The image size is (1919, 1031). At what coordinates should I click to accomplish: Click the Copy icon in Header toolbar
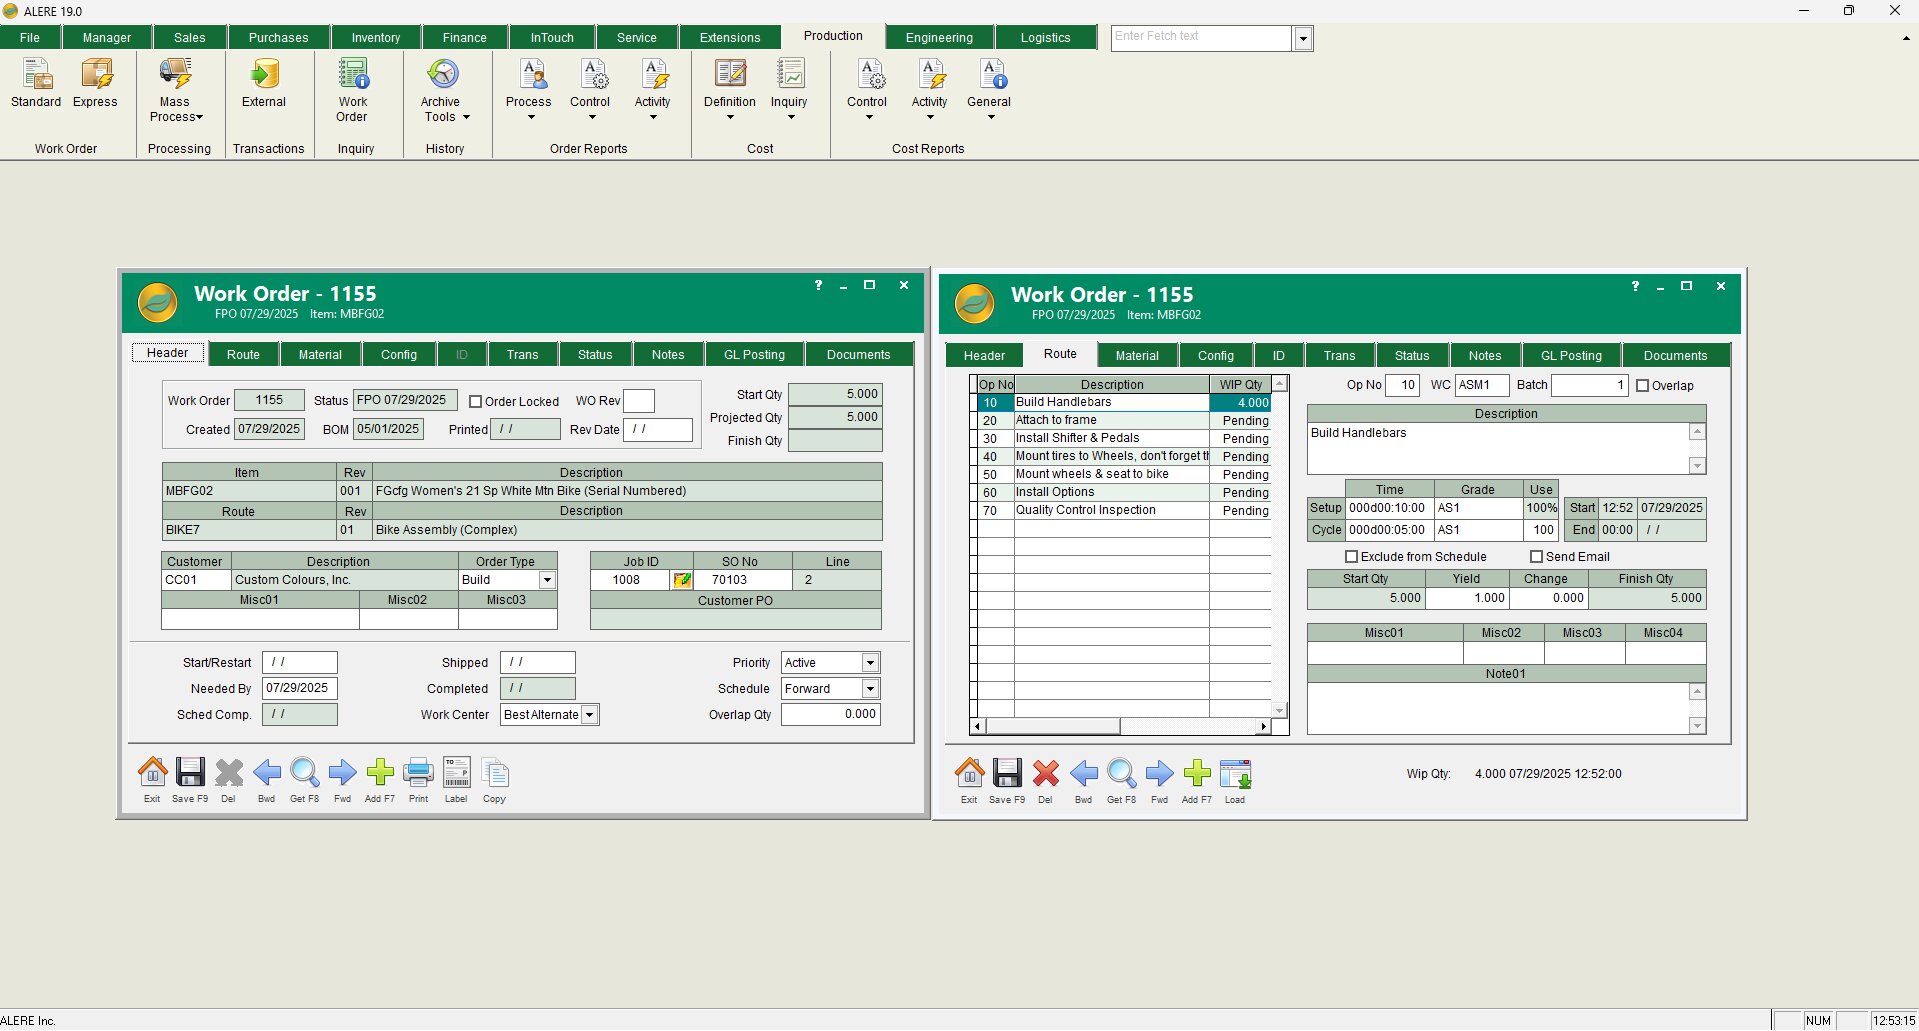click(494, 773)
